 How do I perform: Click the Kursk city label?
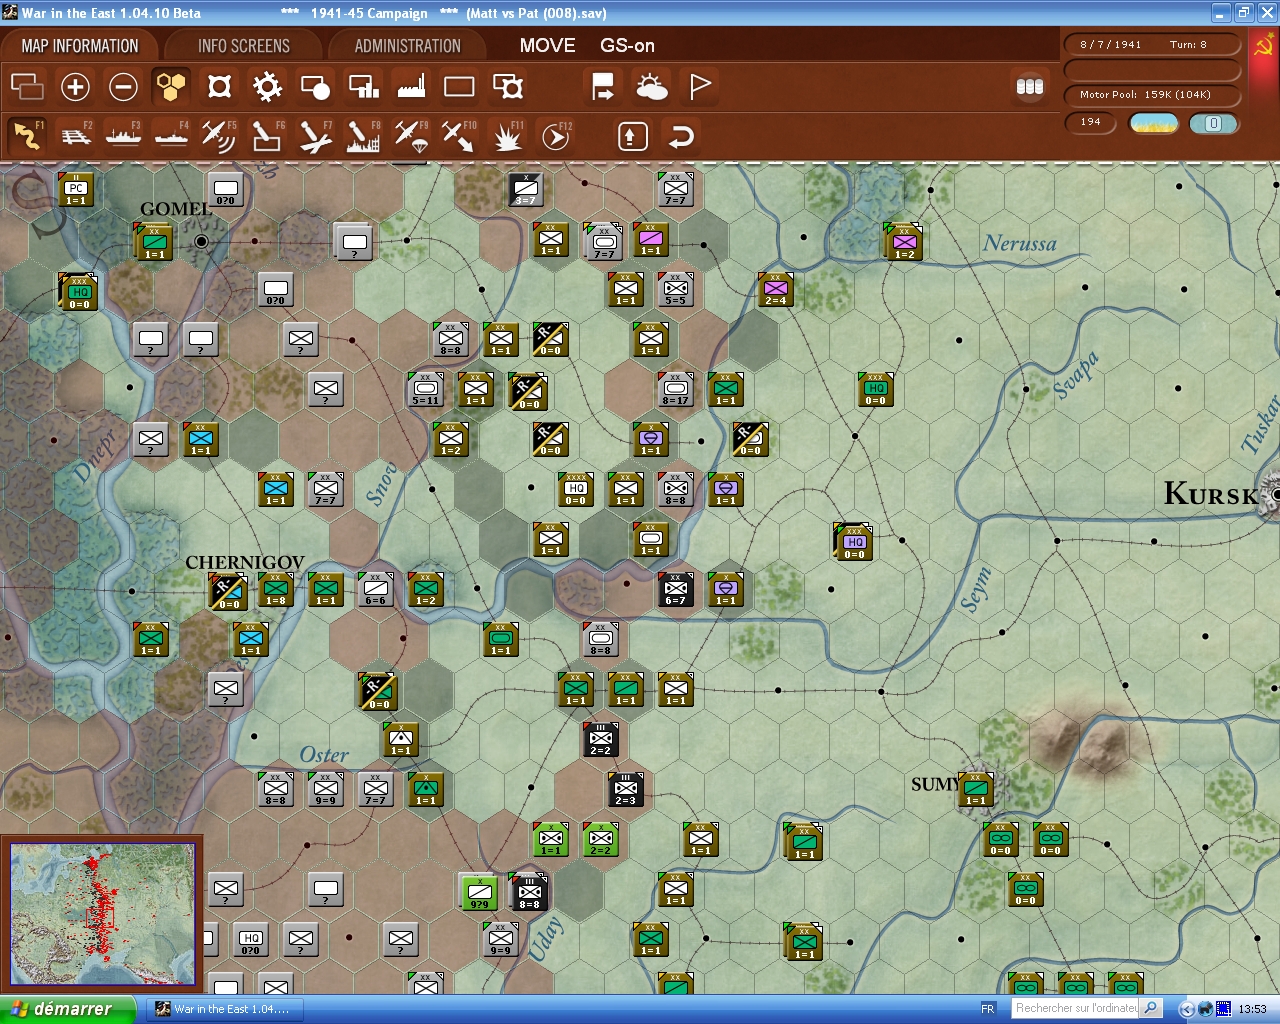pyautogui.click(x=1211, y=494)
